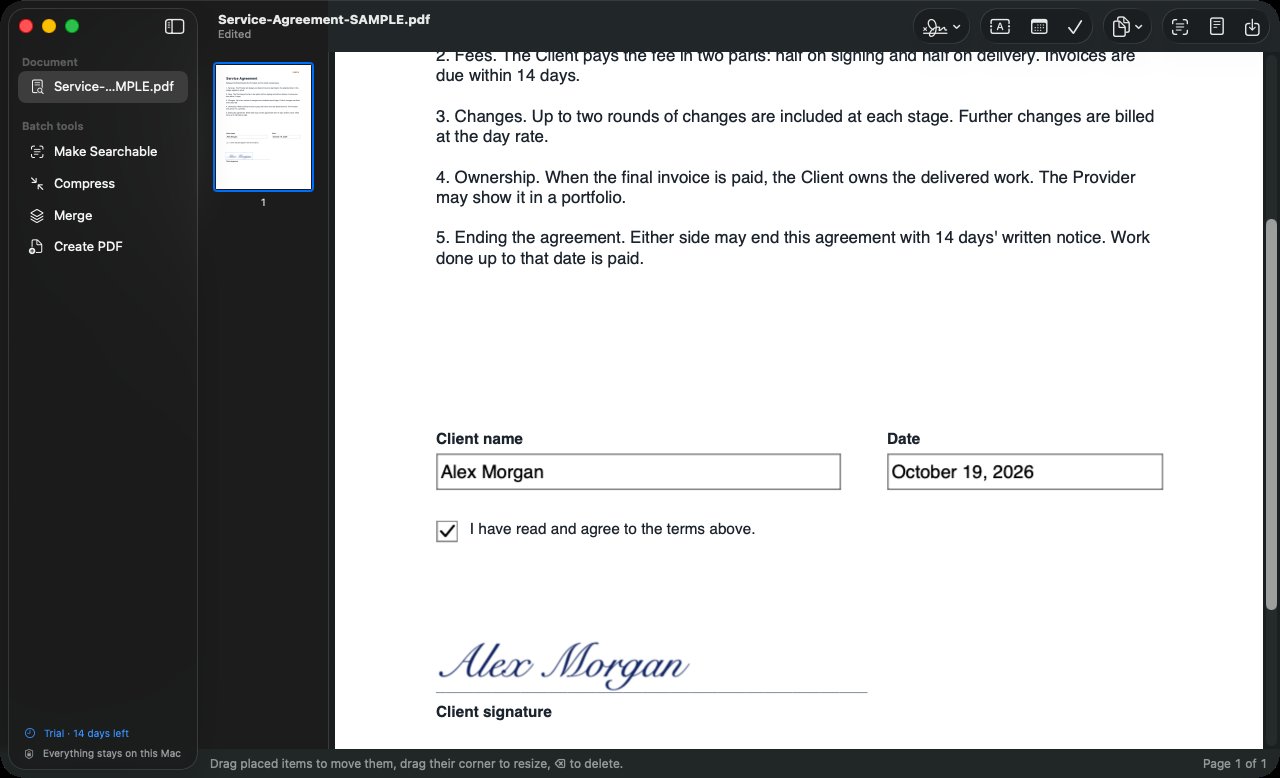This screenshot has height=778, width=1280.
Task: Click the document vertical scrollbar
Action: point(1272,414)
